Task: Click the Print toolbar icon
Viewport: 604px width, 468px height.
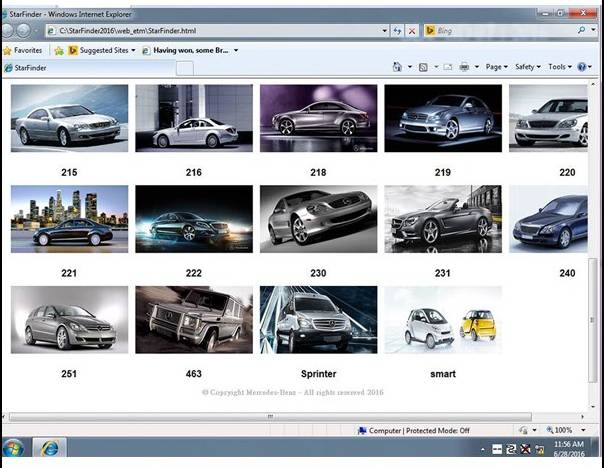Action: [x=464, y=67]
